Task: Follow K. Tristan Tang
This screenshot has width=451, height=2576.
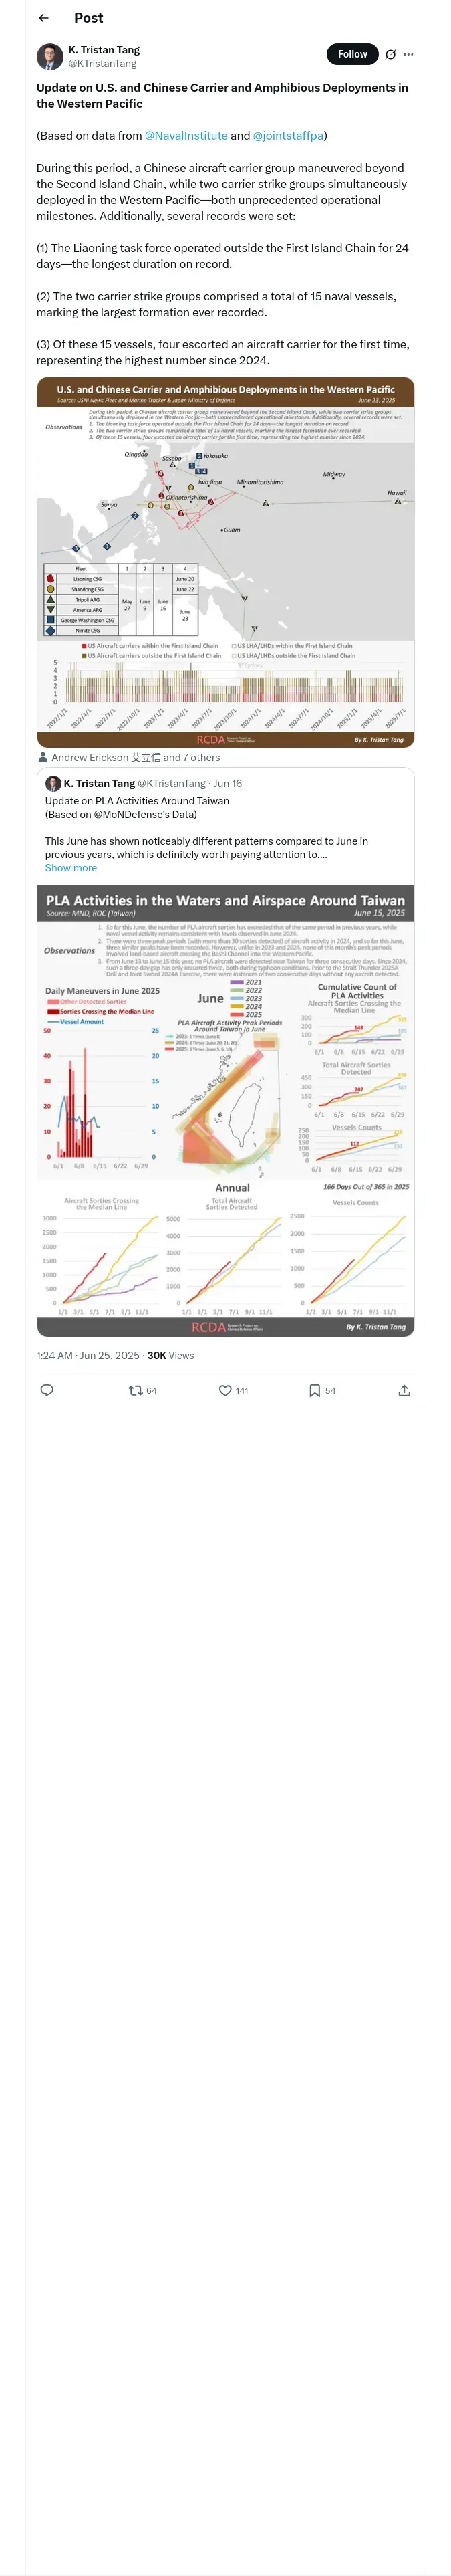Action: 352,54
